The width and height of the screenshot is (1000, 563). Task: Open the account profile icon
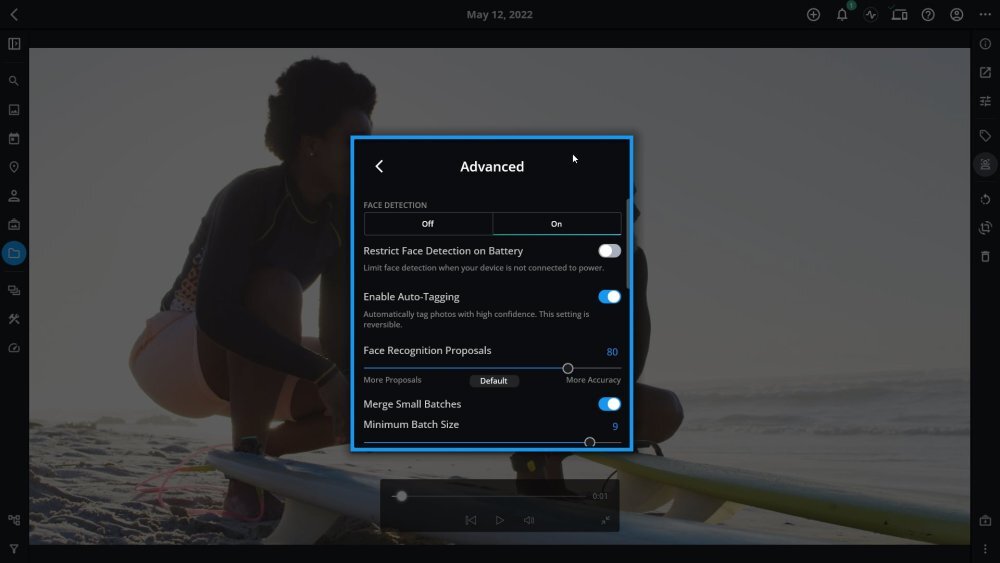957,15
